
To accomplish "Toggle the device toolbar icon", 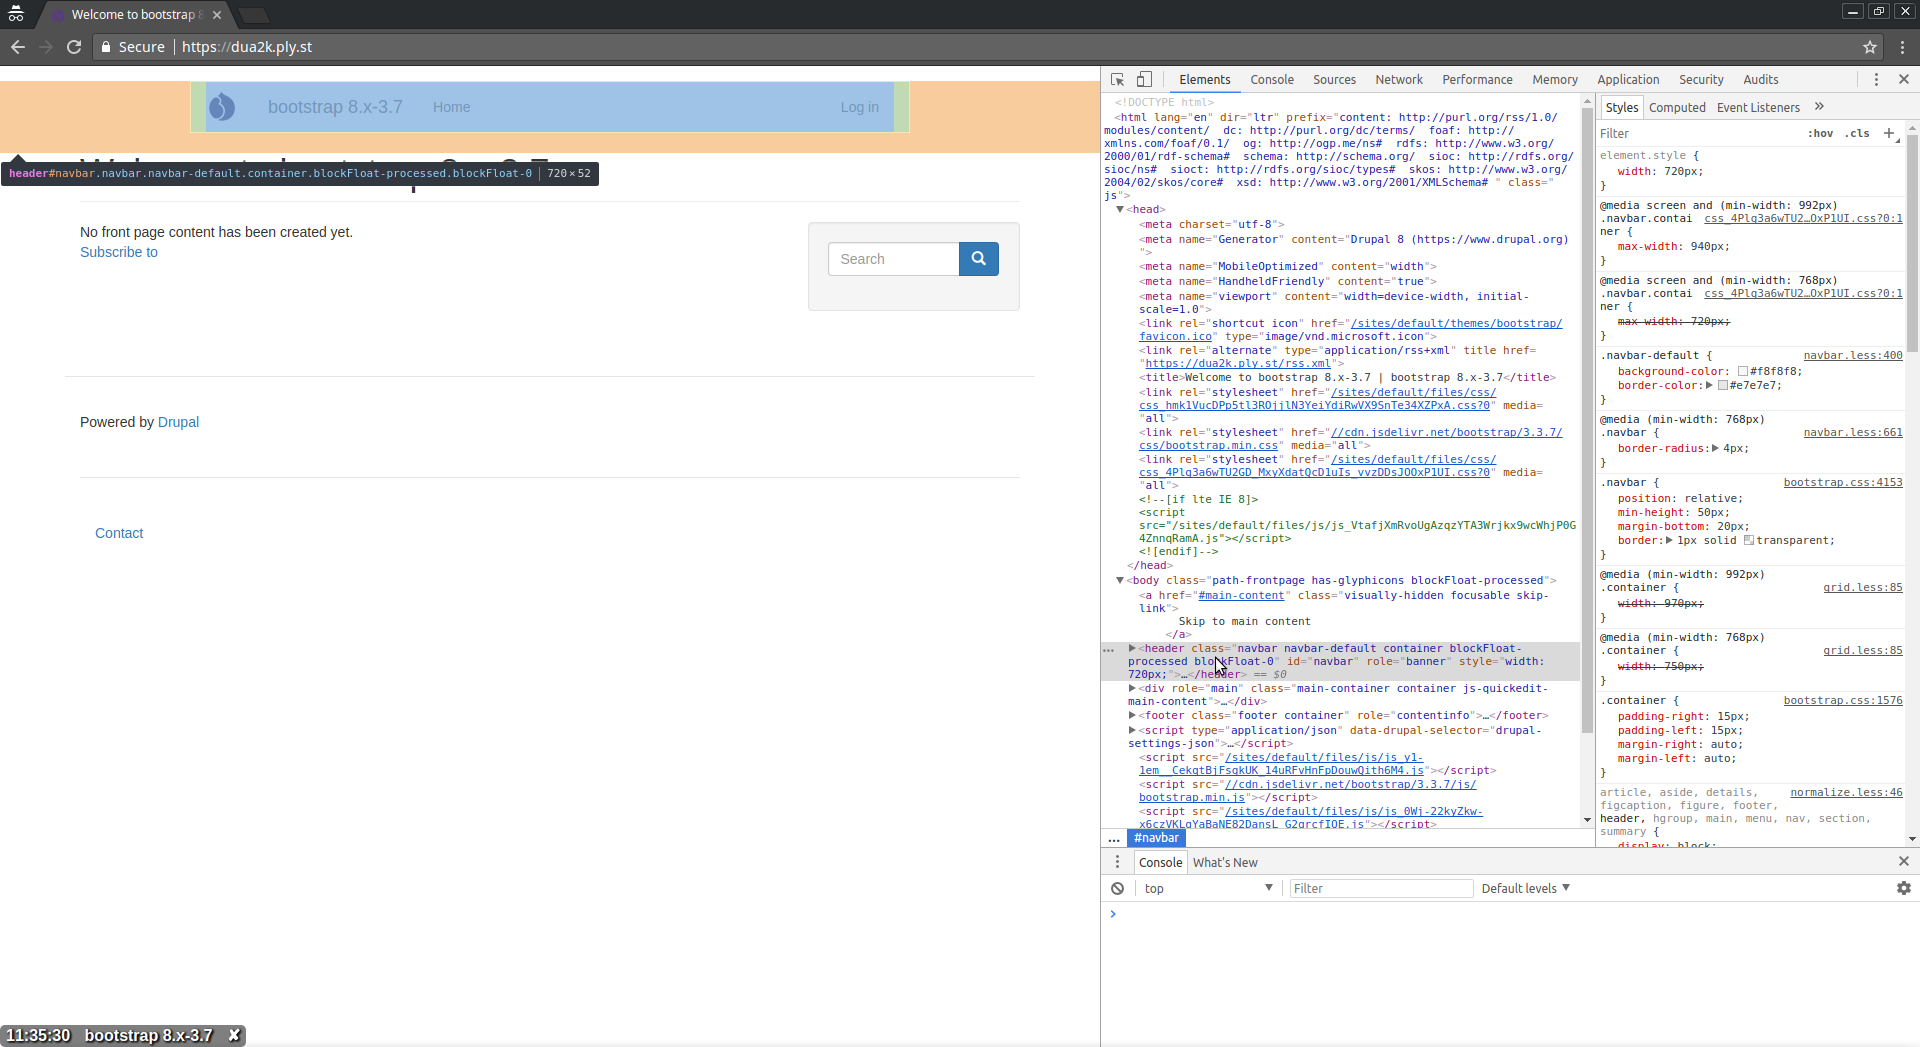I will [1144, 79].
